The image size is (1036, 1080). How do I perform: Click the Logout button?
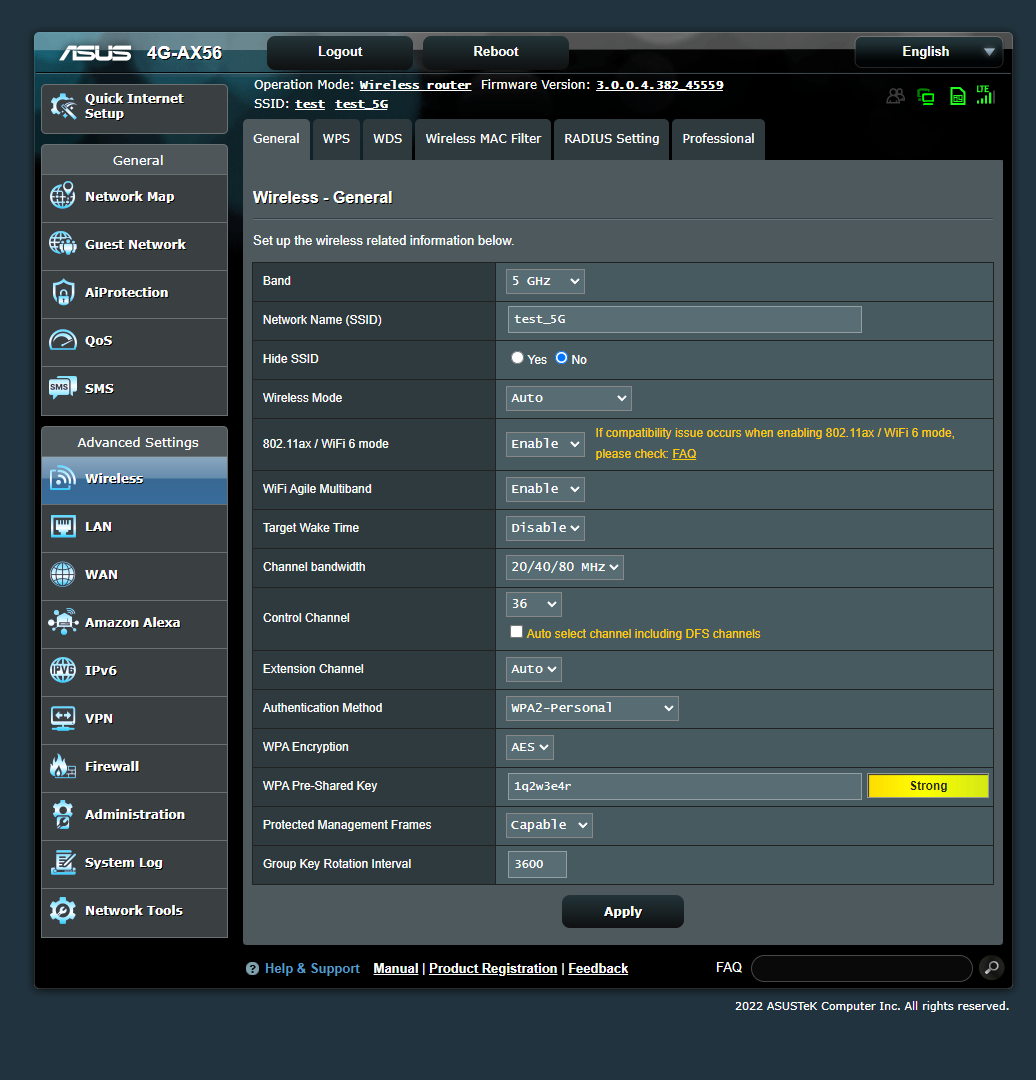click(x=340, y=52)
